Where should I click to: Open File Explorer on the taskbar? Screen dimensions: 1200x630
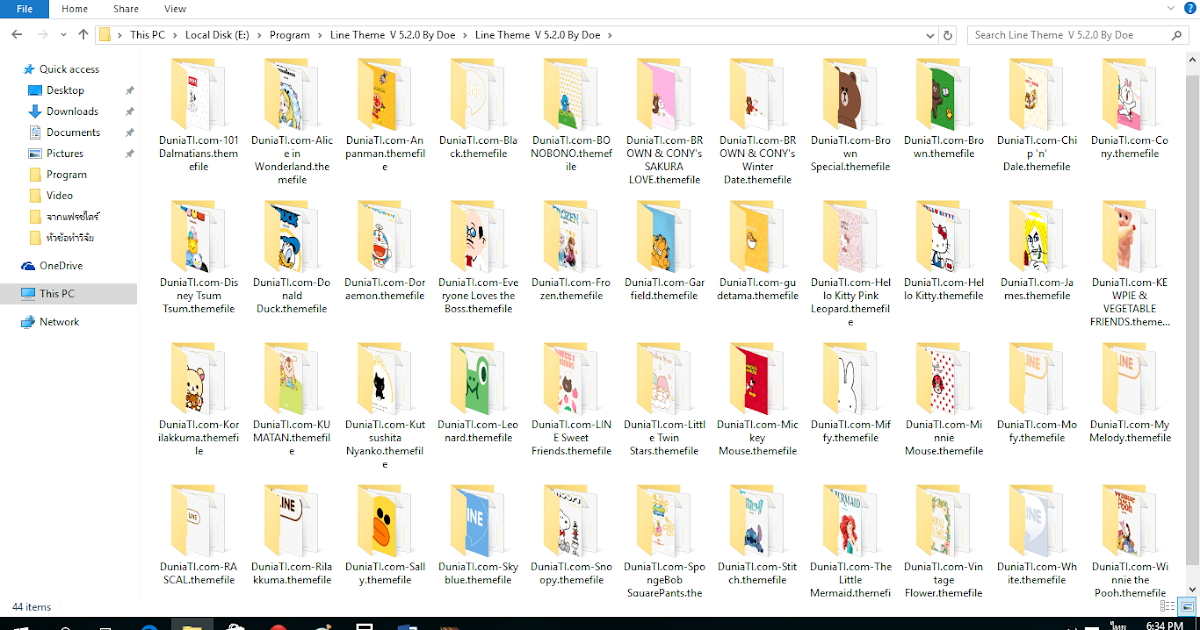point(191,625)
